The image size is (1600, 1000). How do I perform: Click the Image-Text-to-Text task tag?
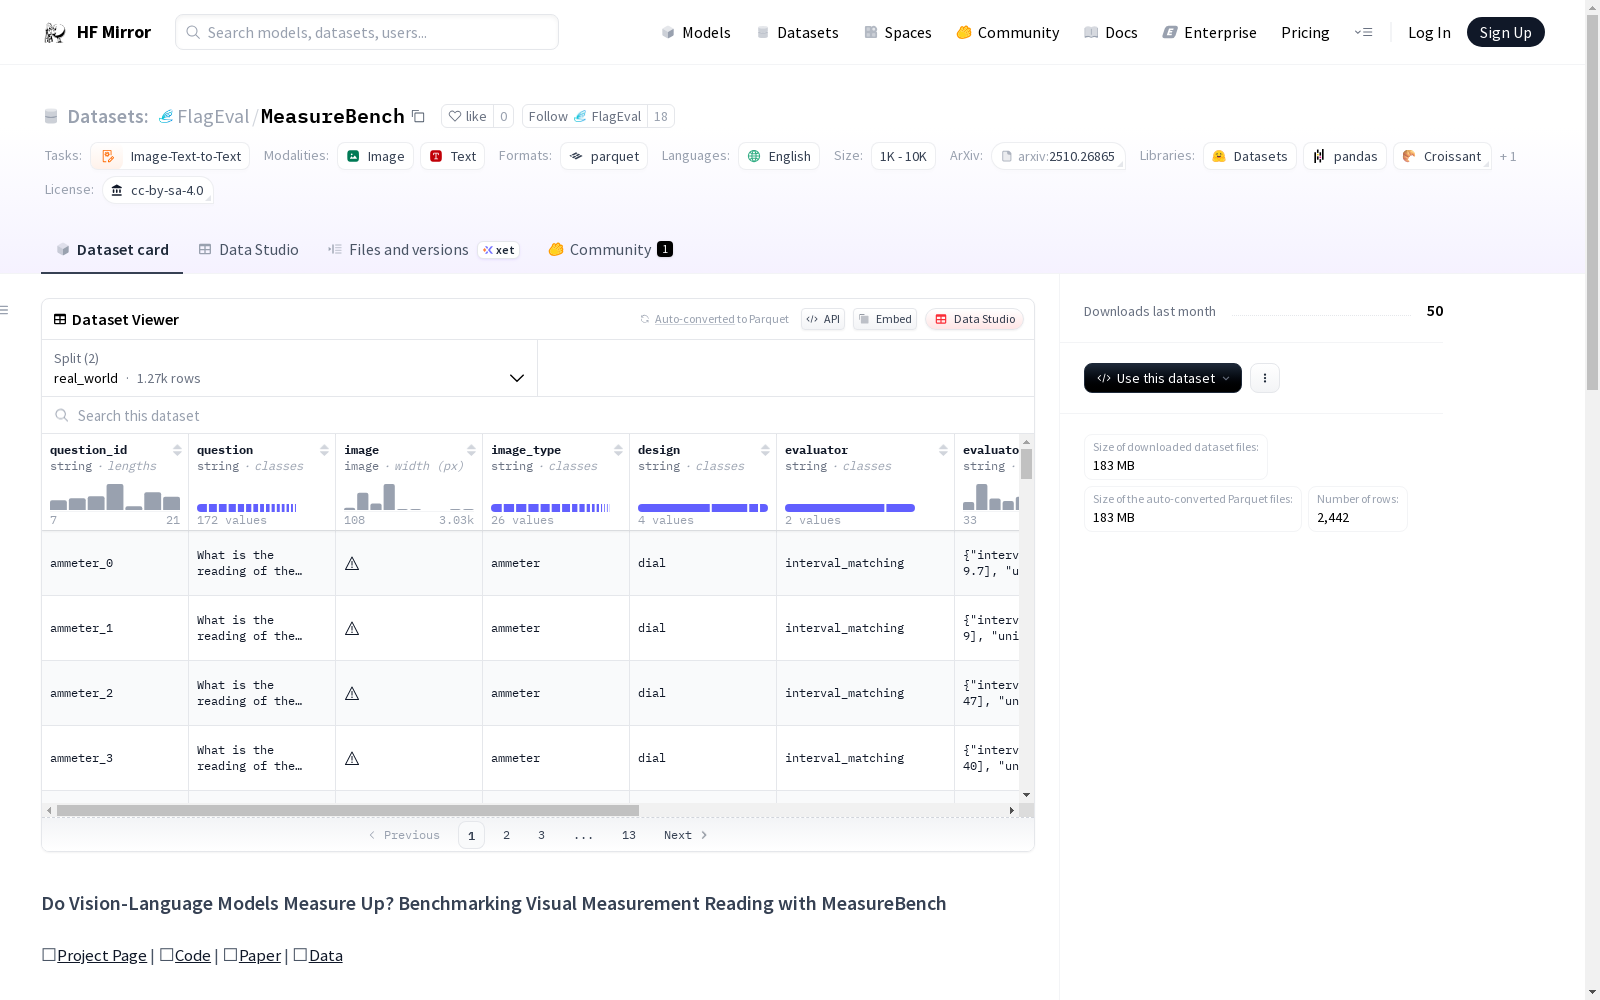click(170, 156)
